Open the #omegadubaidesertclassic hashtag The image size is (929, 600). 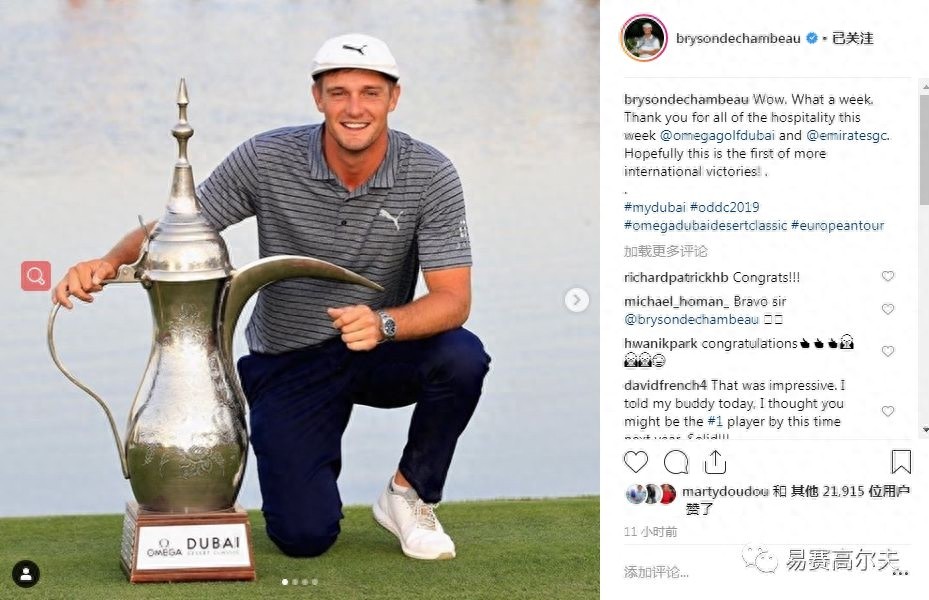pyautogui.click(x=706, y=225)
